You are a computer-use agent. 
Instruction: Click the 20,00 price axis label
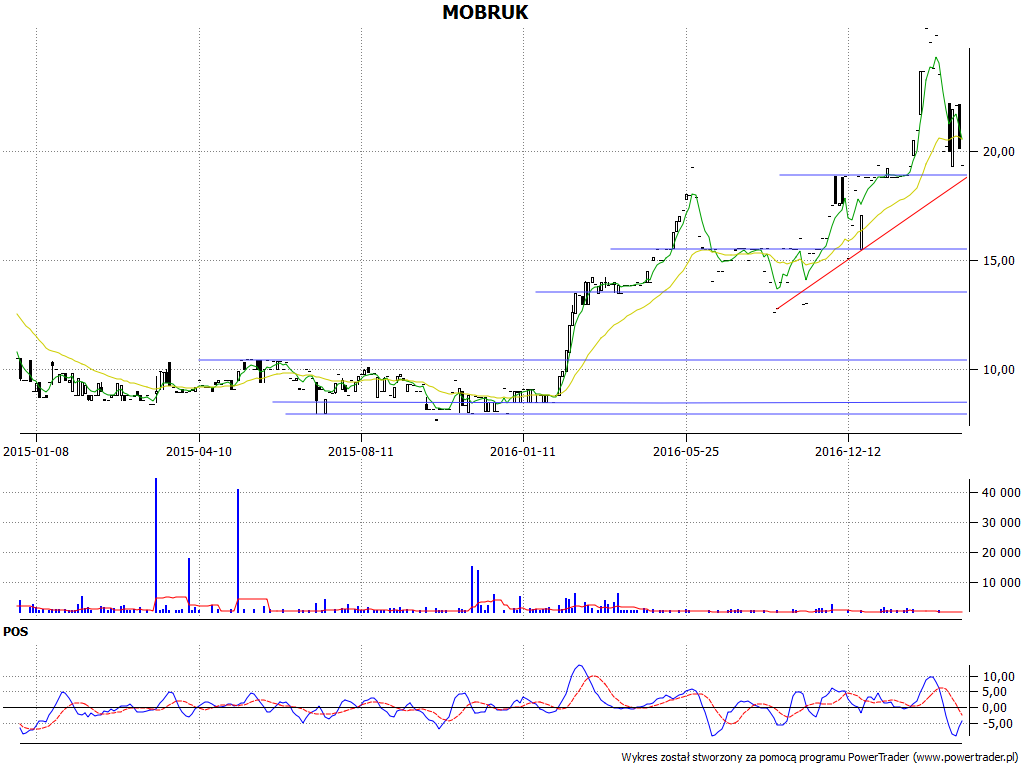999,152
